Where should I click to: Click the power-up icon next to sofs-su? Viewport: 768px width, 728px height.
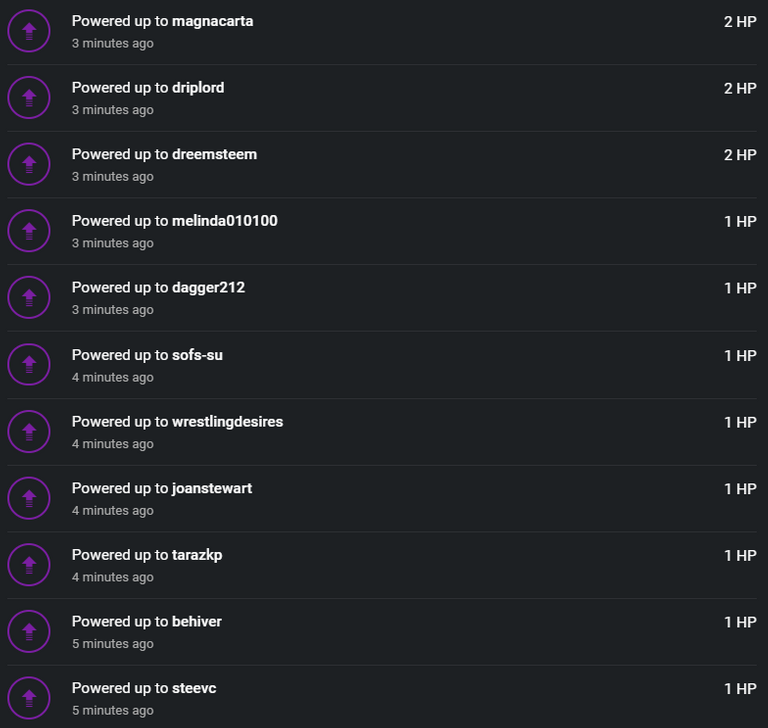click(29, 364)
